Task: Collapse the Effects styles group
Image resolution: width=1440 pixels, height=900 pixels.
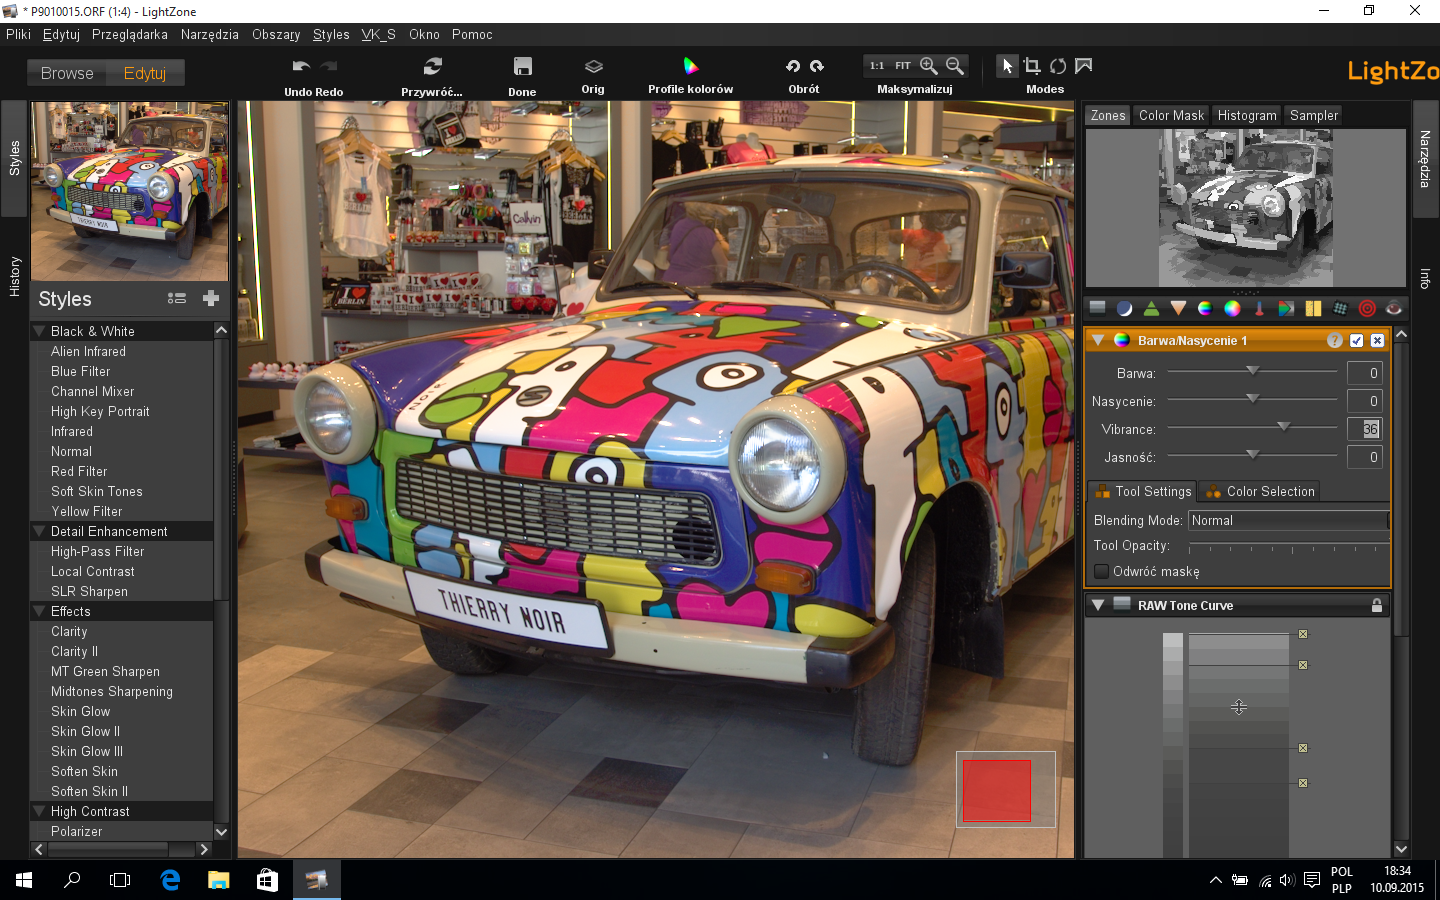Action: coord(40,611)
